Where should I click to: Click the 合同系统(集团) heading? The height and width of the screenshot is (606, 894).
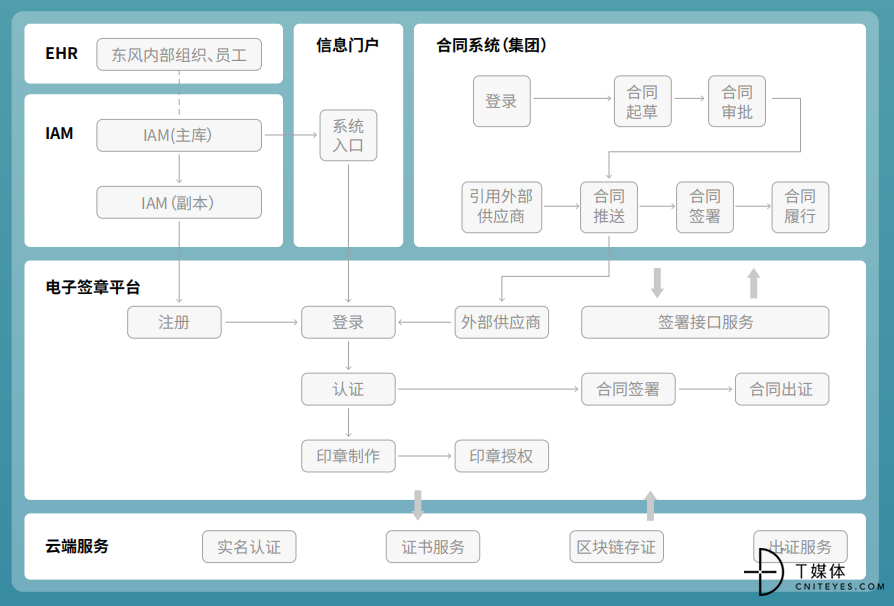491,45
